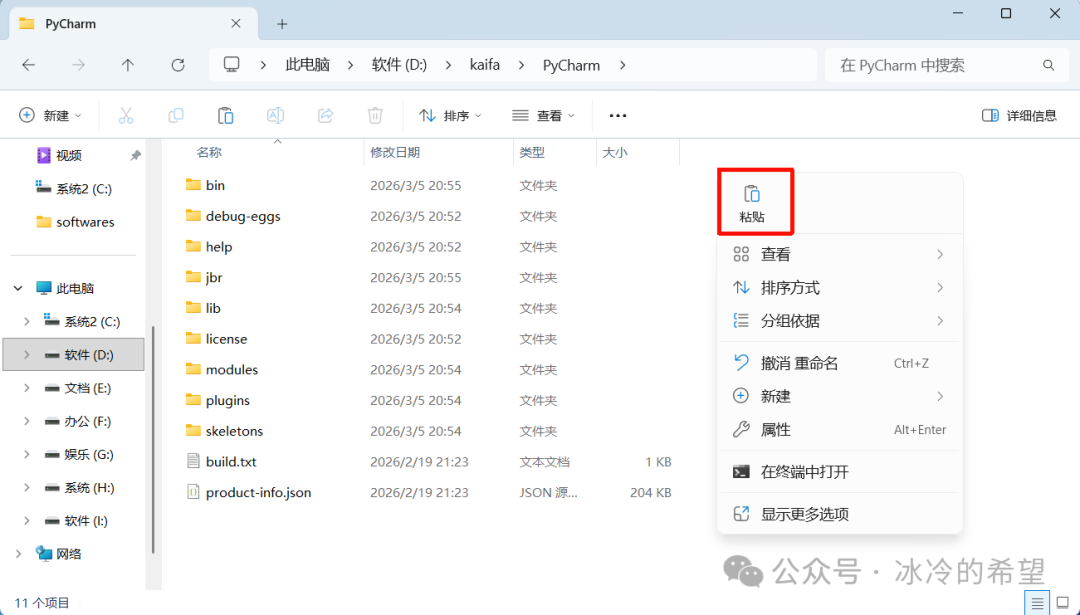Toggle the 详细信息 details pane
Viewport: 1080px width, 615px height.
click(1019, 116)
